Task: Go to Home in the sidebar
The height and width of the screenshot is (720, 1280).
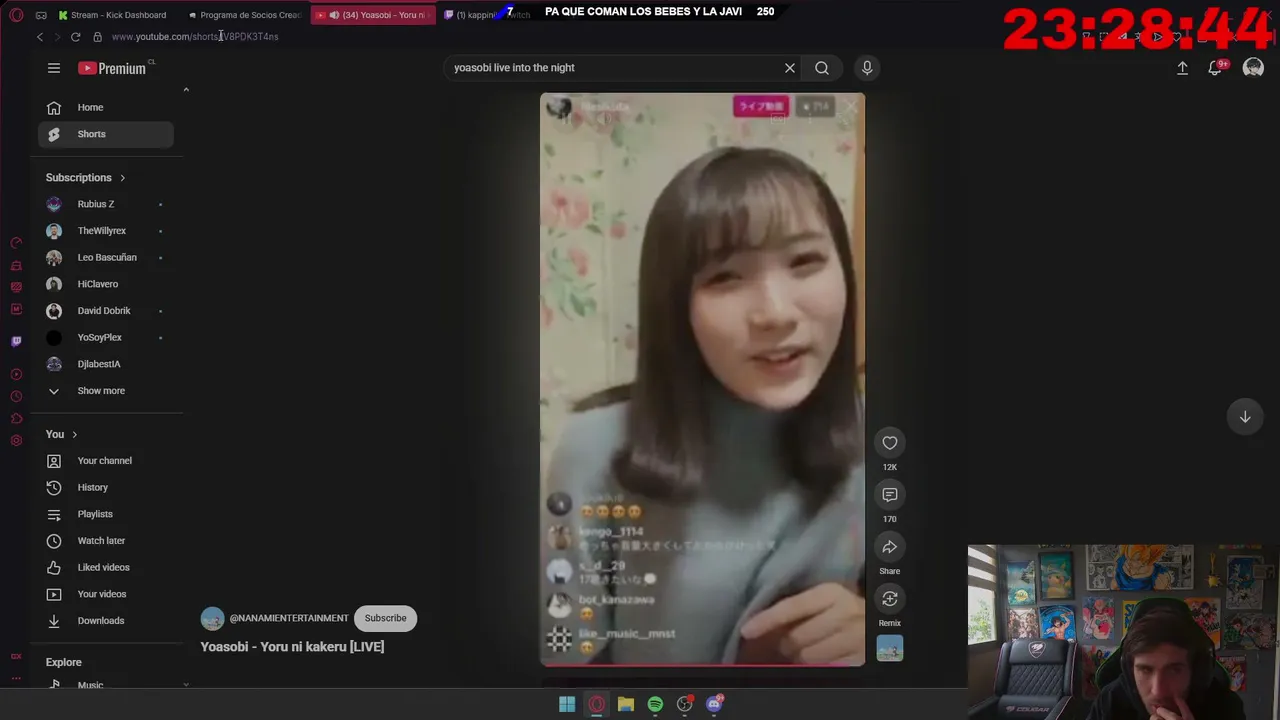Action: click(x=106, y=107)
